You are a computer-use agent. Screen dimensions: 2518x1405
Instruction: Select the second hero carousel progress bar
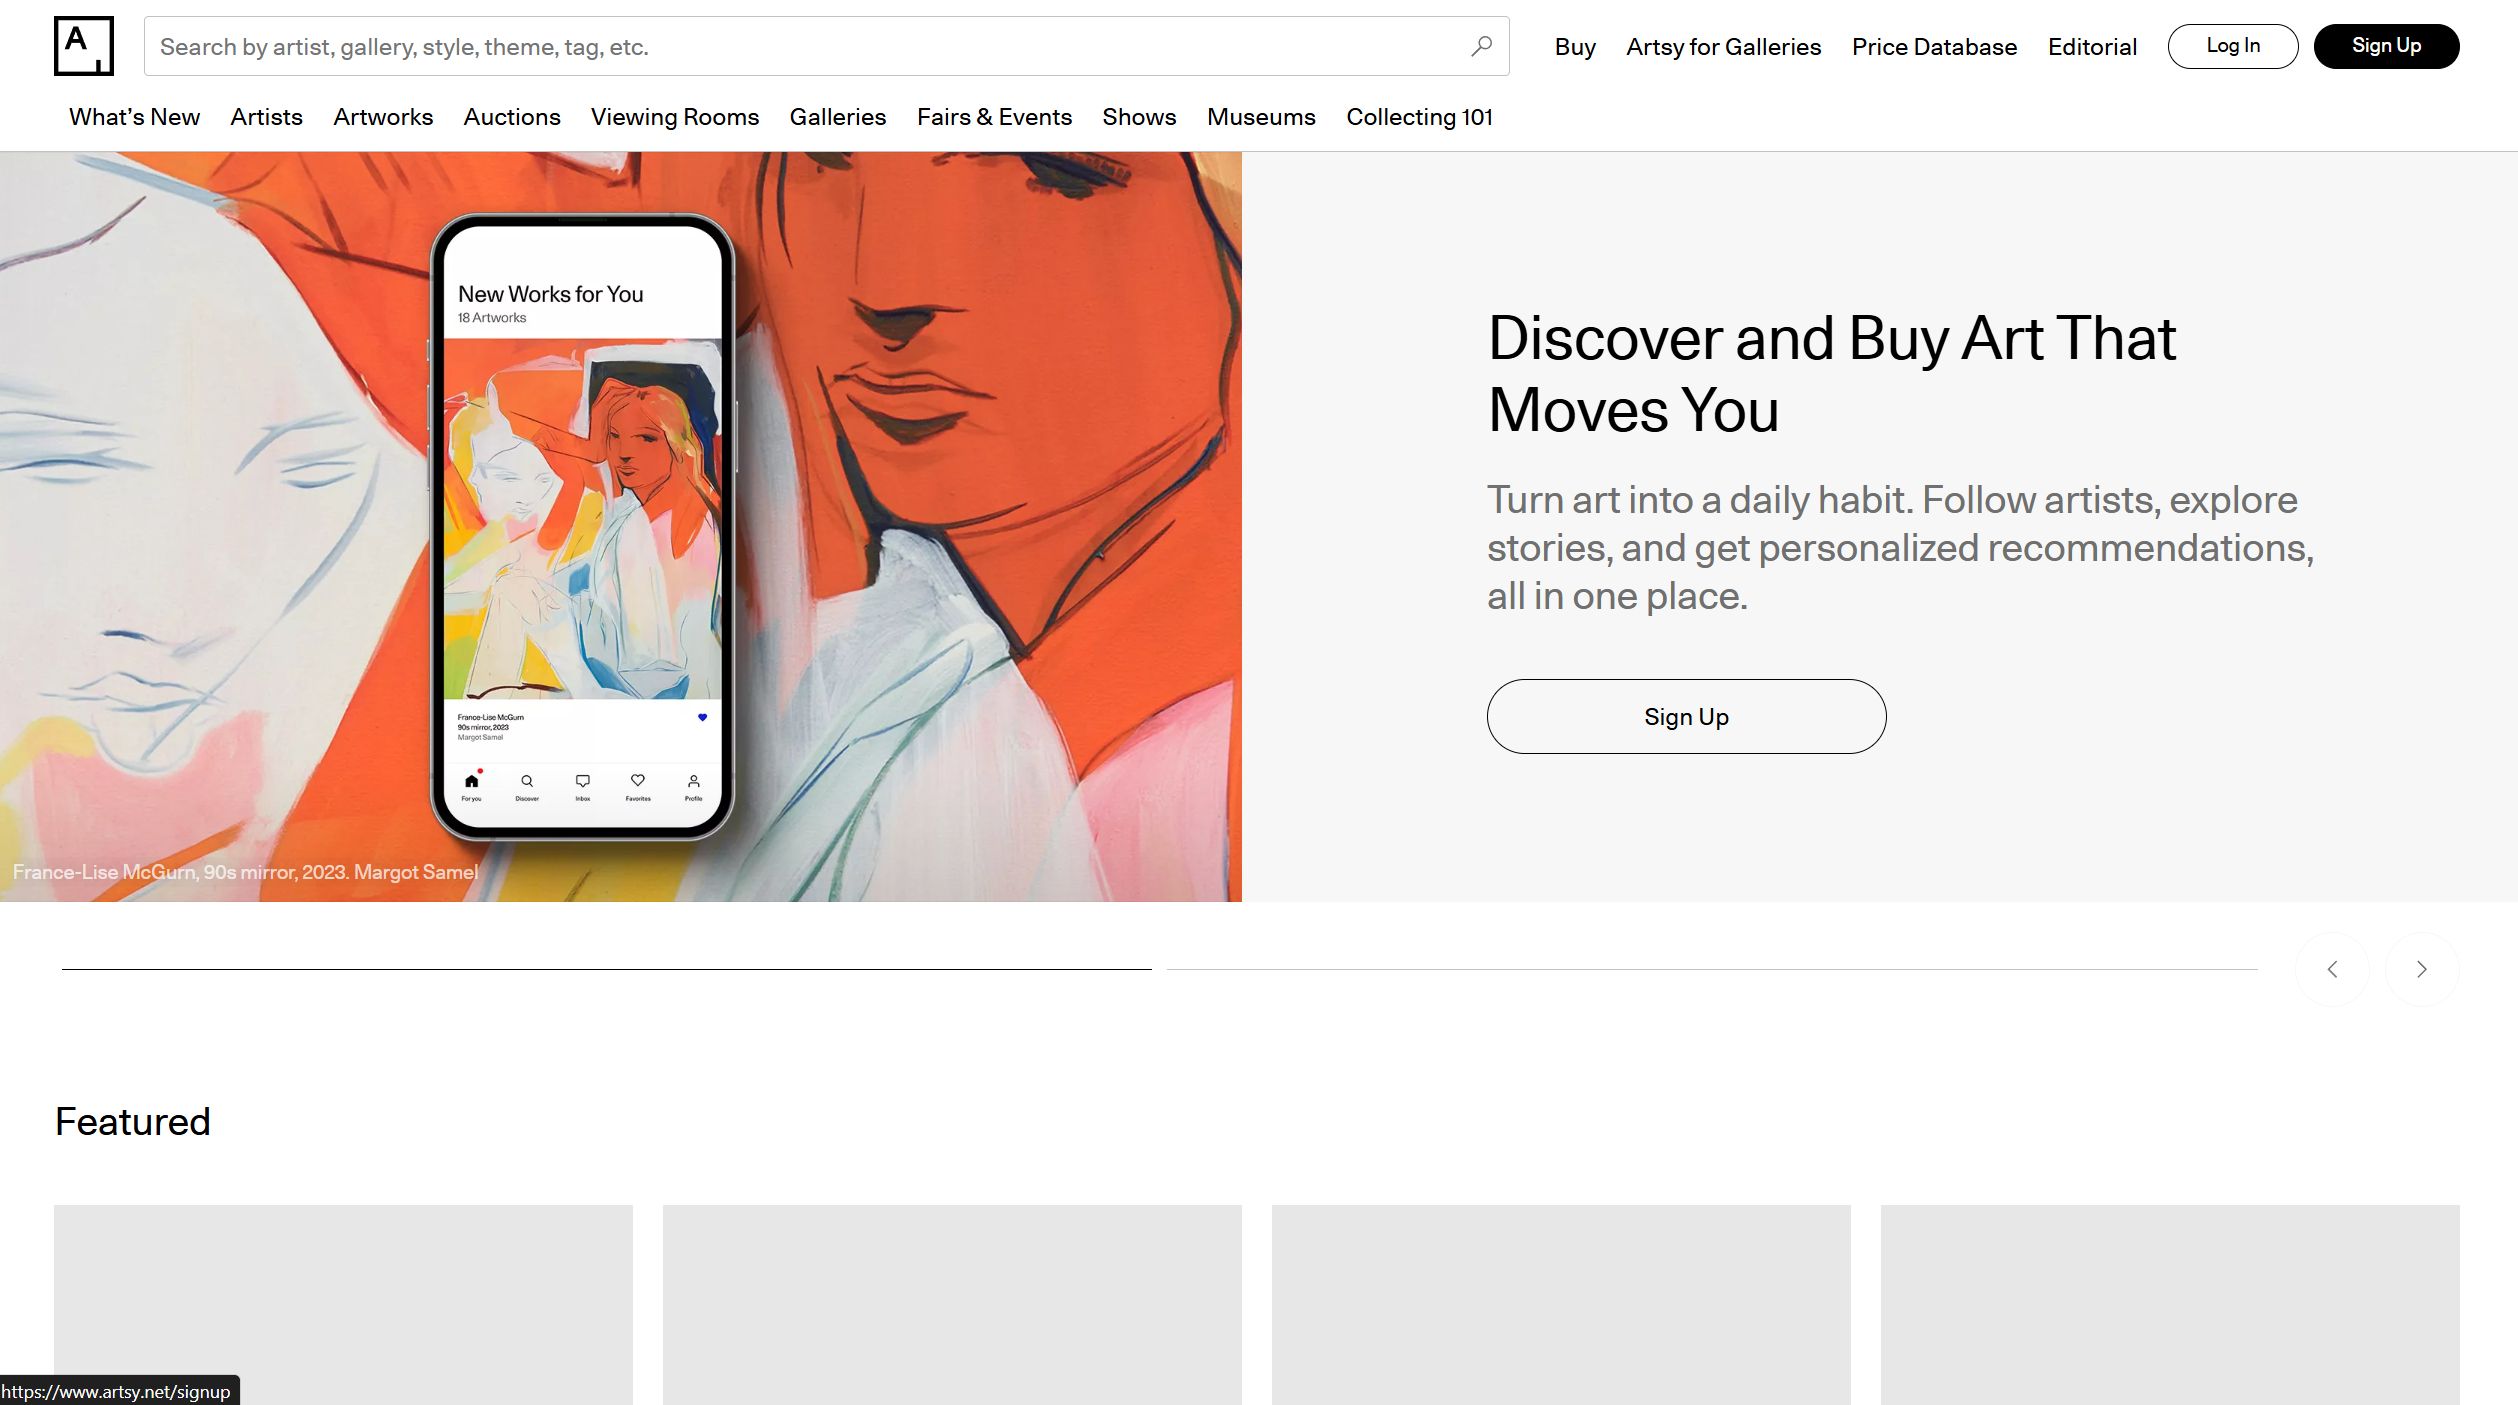click(x=1712, y=969)
